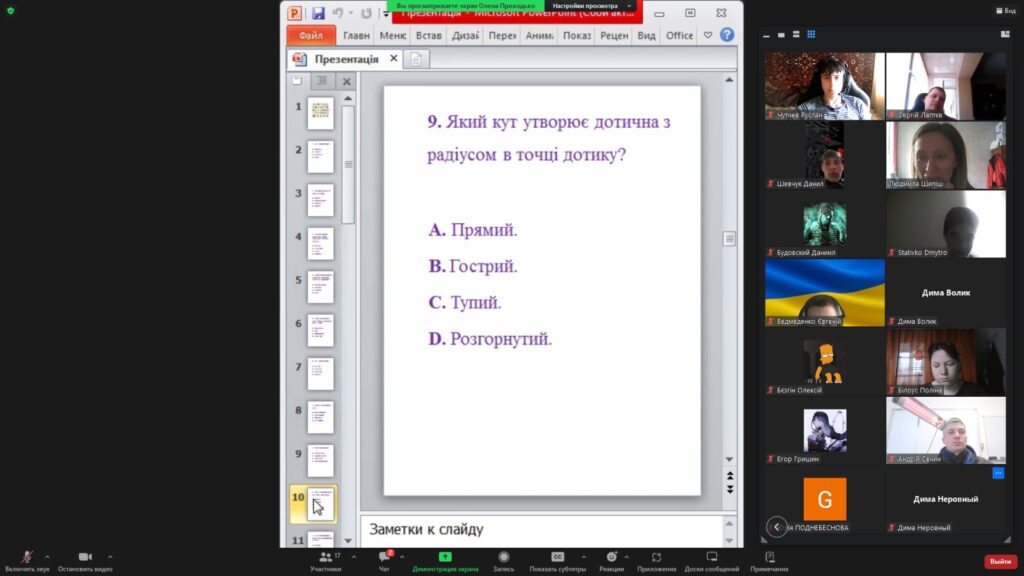The height and width of the screenshot is (576, 1024).
Task: Switch video panel to single speaker view
Action: pyautogui.click(x=781, y=35)
